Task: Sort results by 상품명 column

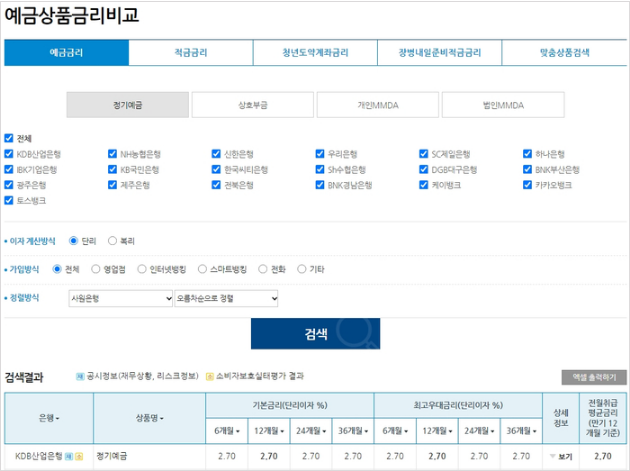Action: (x=149, y=418)
